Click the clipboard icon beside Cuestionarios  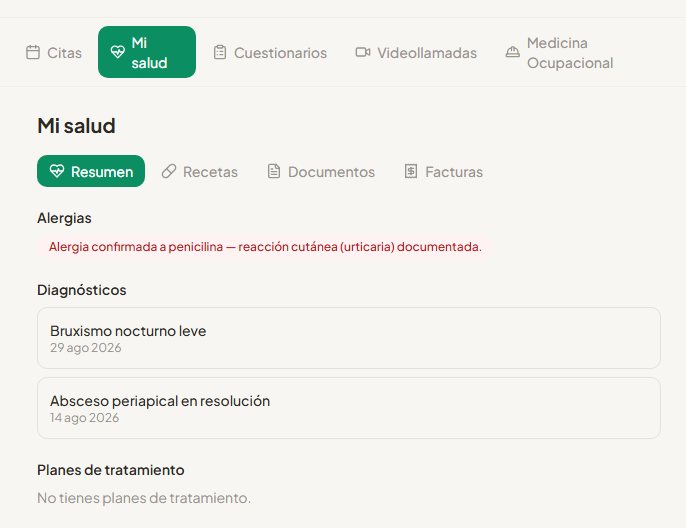(220, 52)
